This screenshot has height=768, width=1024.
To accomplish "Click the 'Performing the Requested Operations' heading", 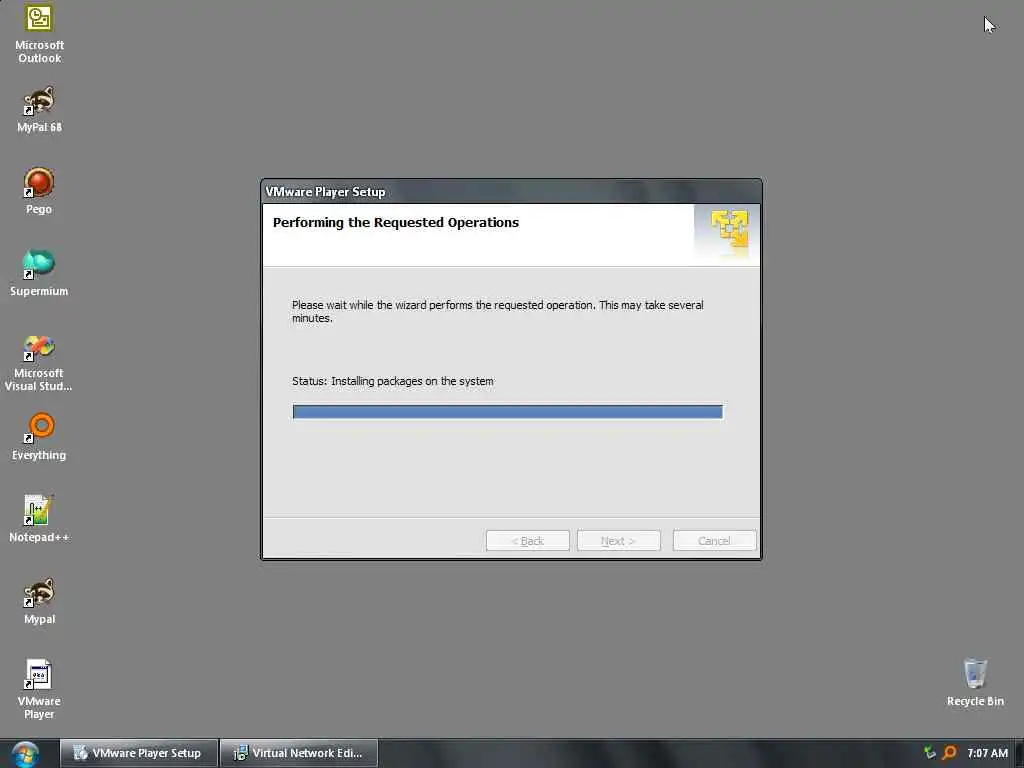I will 396,223.
